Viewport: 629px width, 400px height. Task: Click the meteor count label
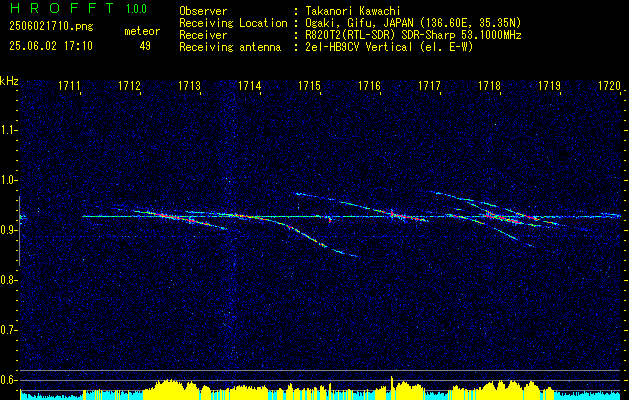pyautogui.click(x=142, y=31)
